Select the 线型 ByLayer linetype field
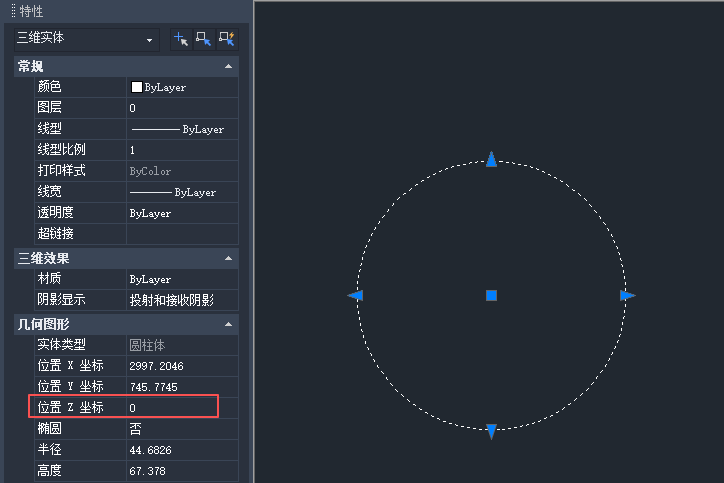This screenshot has width=724, height=483. tap(180, 129)
